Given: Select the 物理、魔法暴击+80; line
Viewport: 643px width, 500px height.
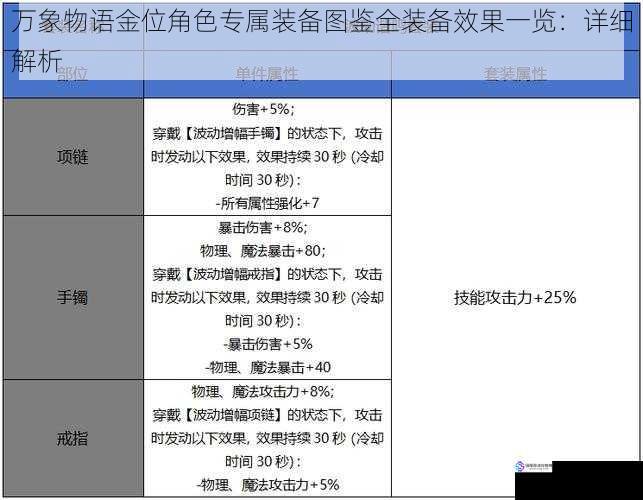Looking at the screenshot, I should point(263,251).
